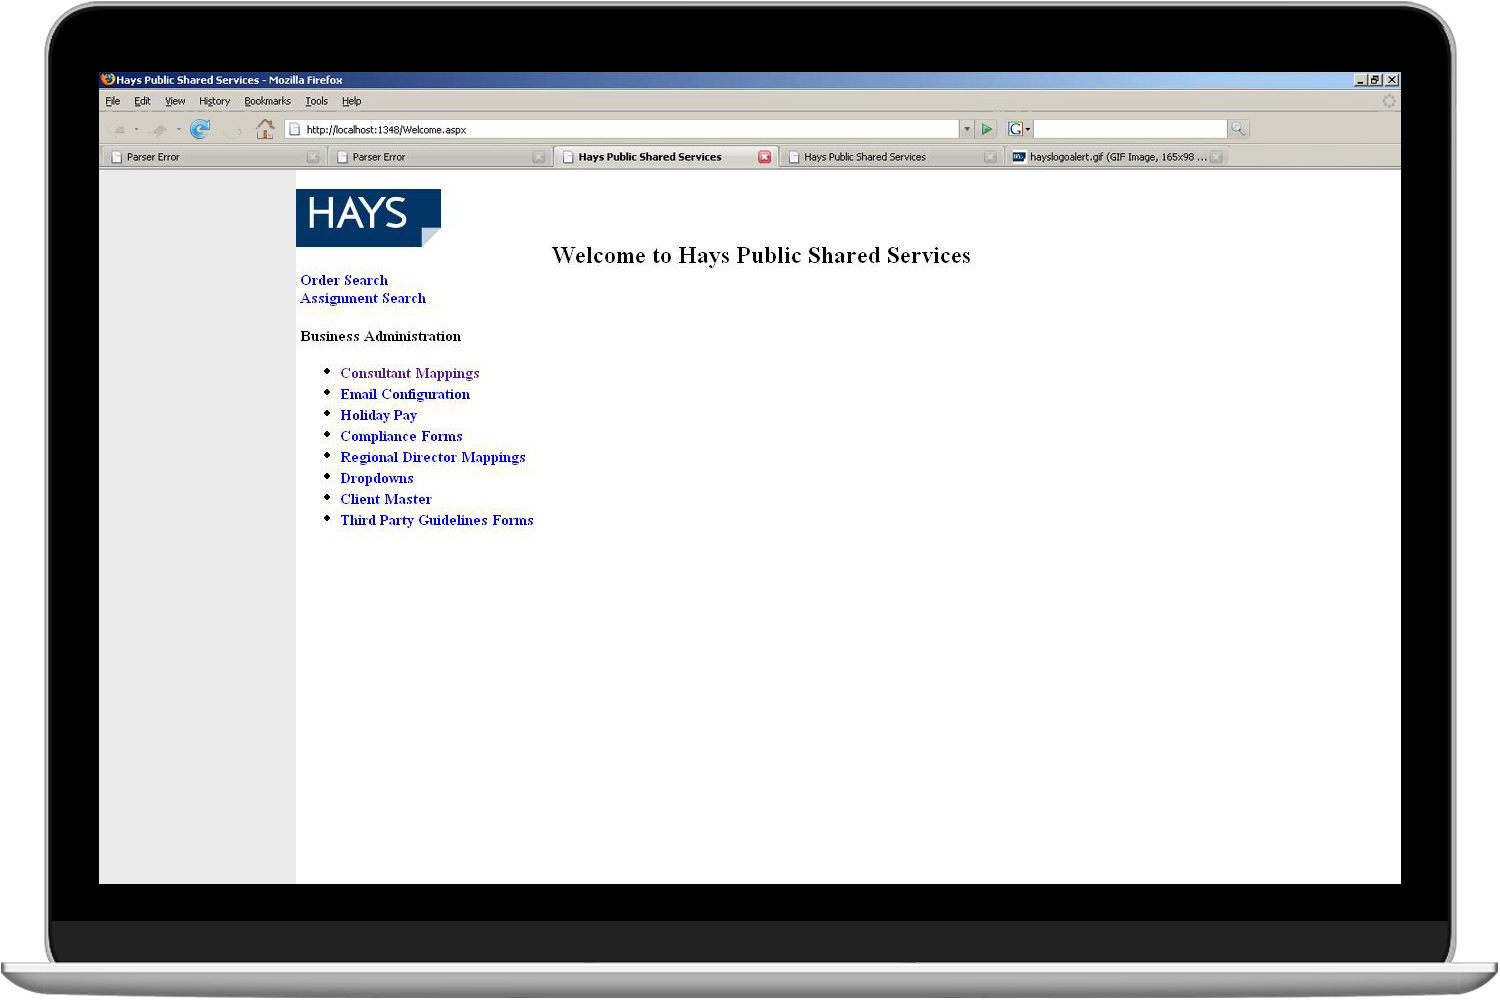Open Third Party Guidelines Forms link
The height and width of the screenshot is (1000, 1500).
437,520
